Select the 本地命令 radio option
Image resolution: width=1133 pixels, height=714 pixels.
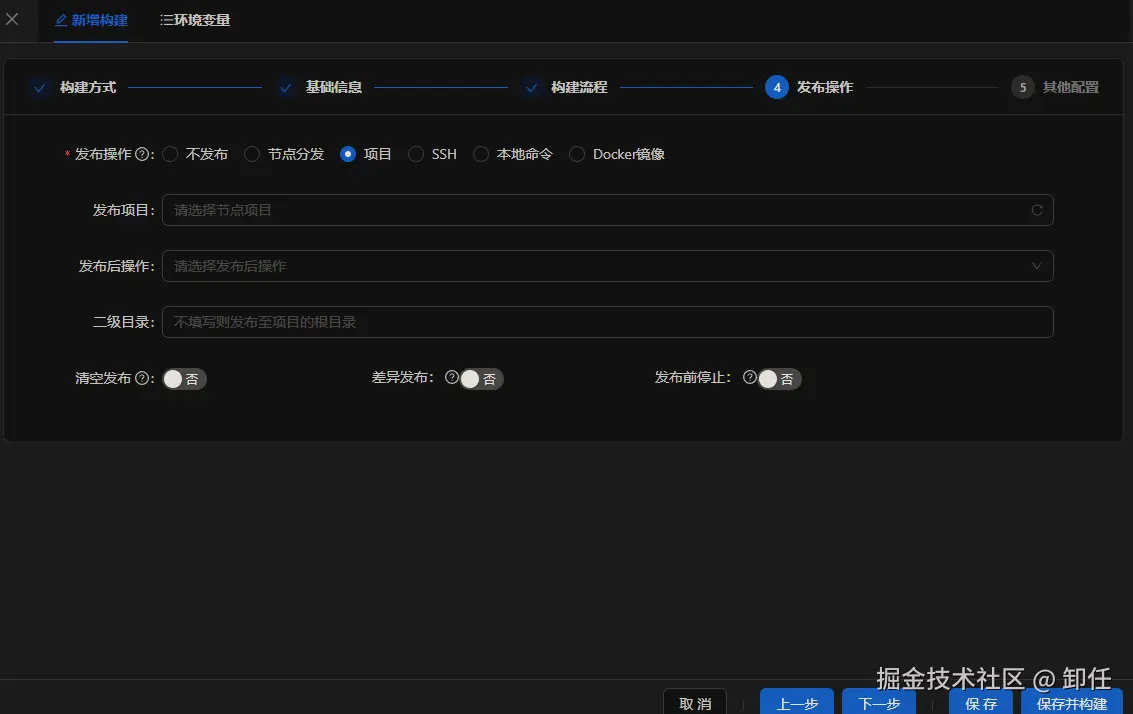pos(513,154)
